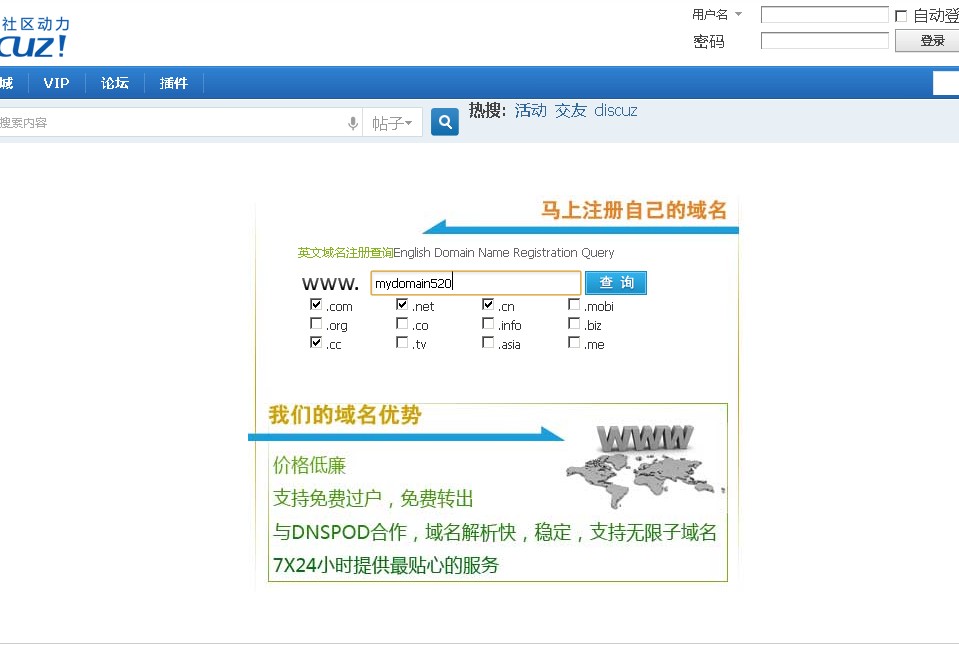Click the 英文域名注册查询 link

click(345, 252)
